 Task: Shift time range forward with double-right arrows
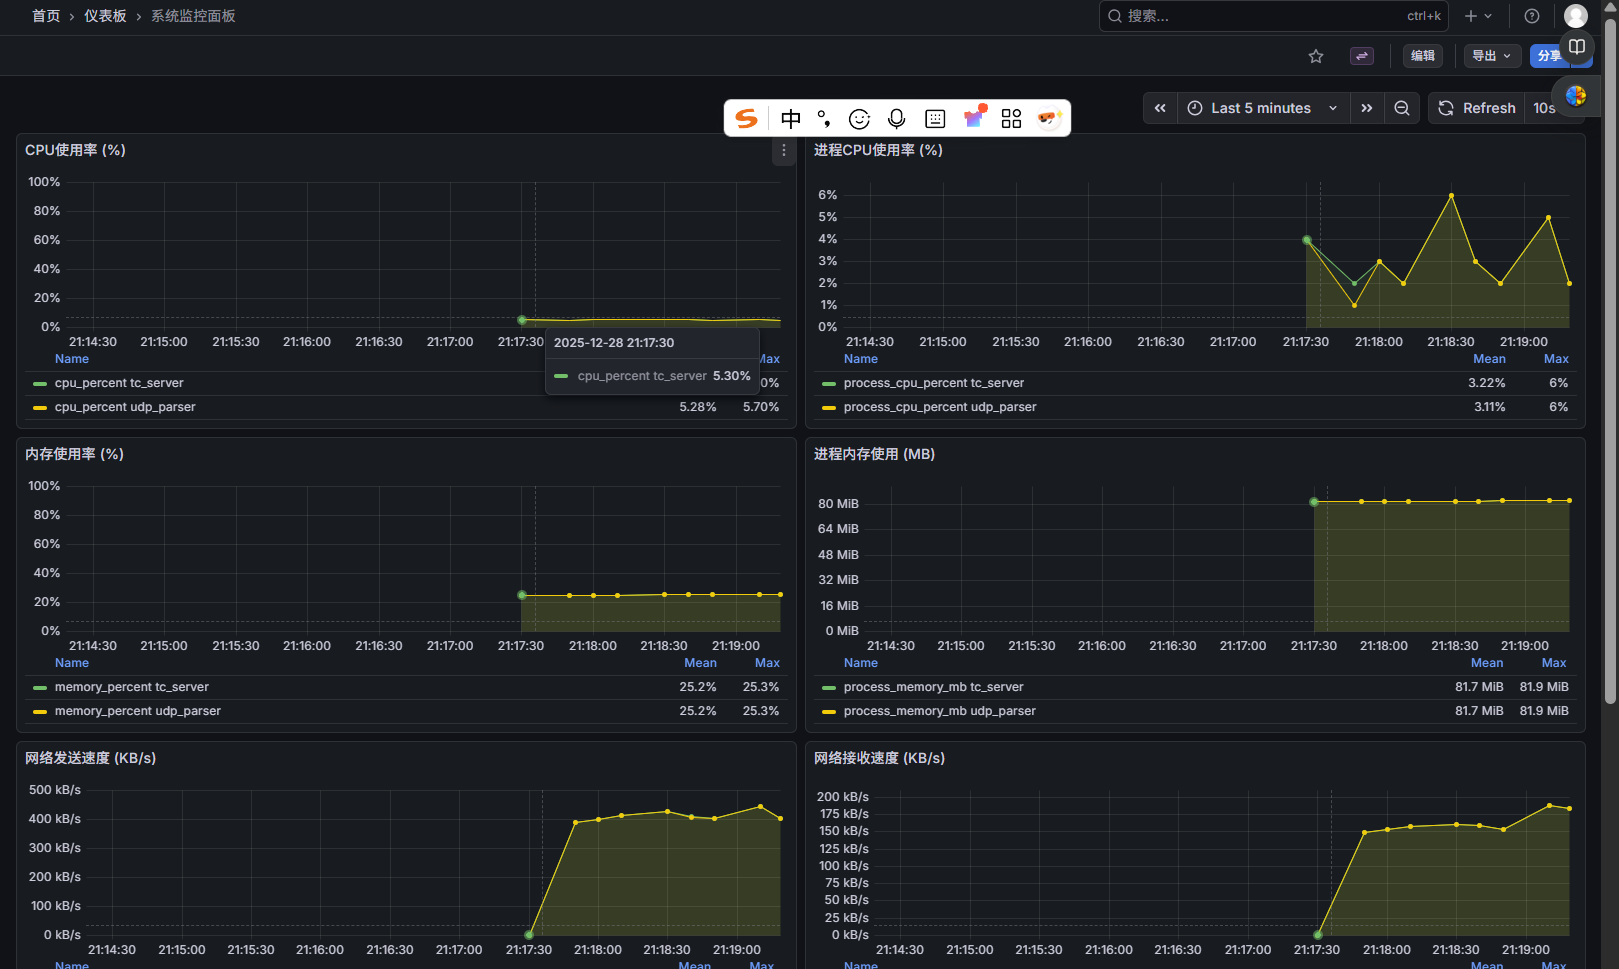1367,108
